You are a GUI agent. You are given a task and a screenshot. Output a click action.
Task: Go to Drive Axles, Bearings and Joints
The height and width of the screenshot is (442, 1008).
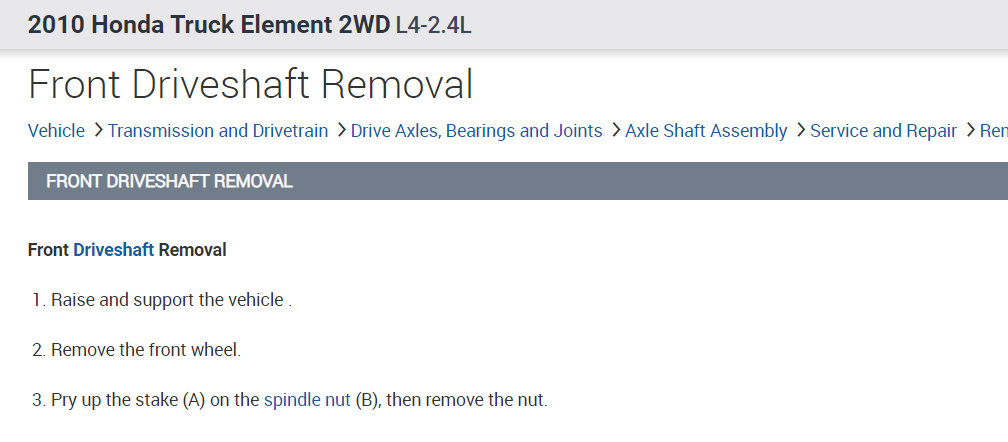476,131
